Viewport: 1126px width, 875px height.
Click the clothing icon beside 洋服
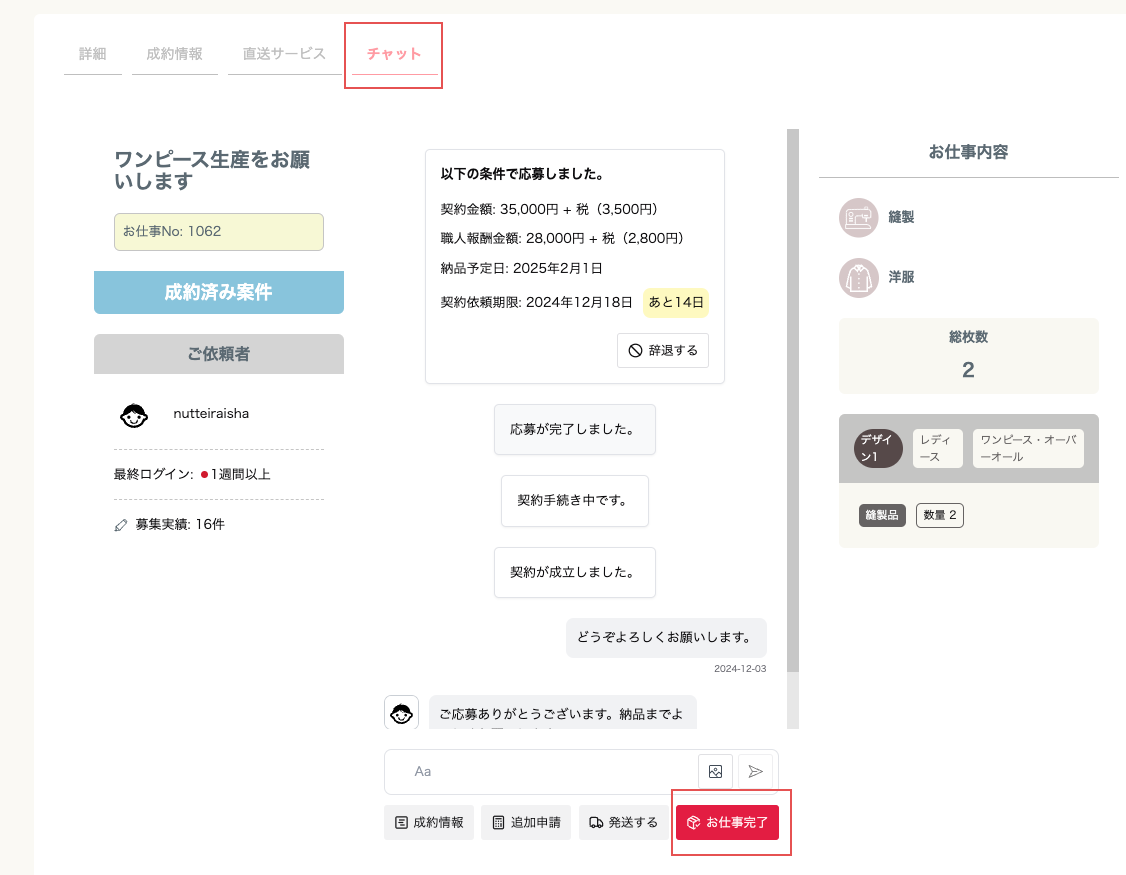[859, 277]
